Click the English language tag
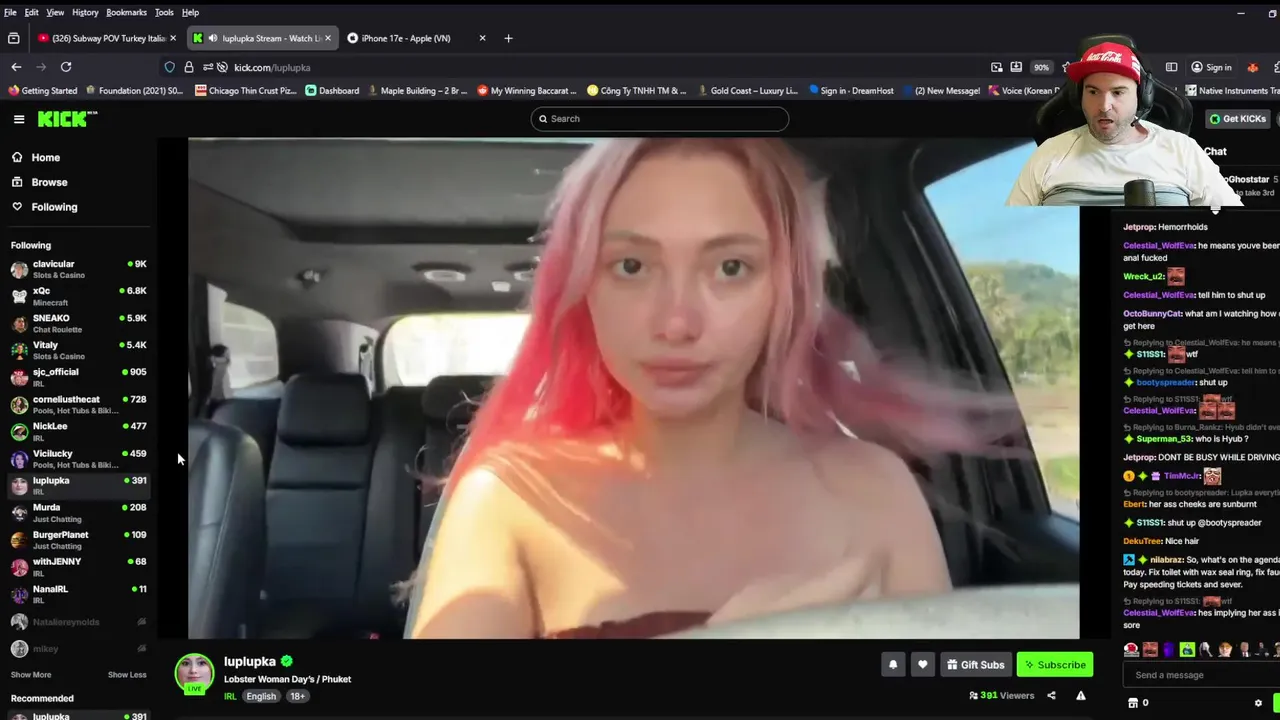The width and height of the screenshot is (1280, 720). [261, 696]
